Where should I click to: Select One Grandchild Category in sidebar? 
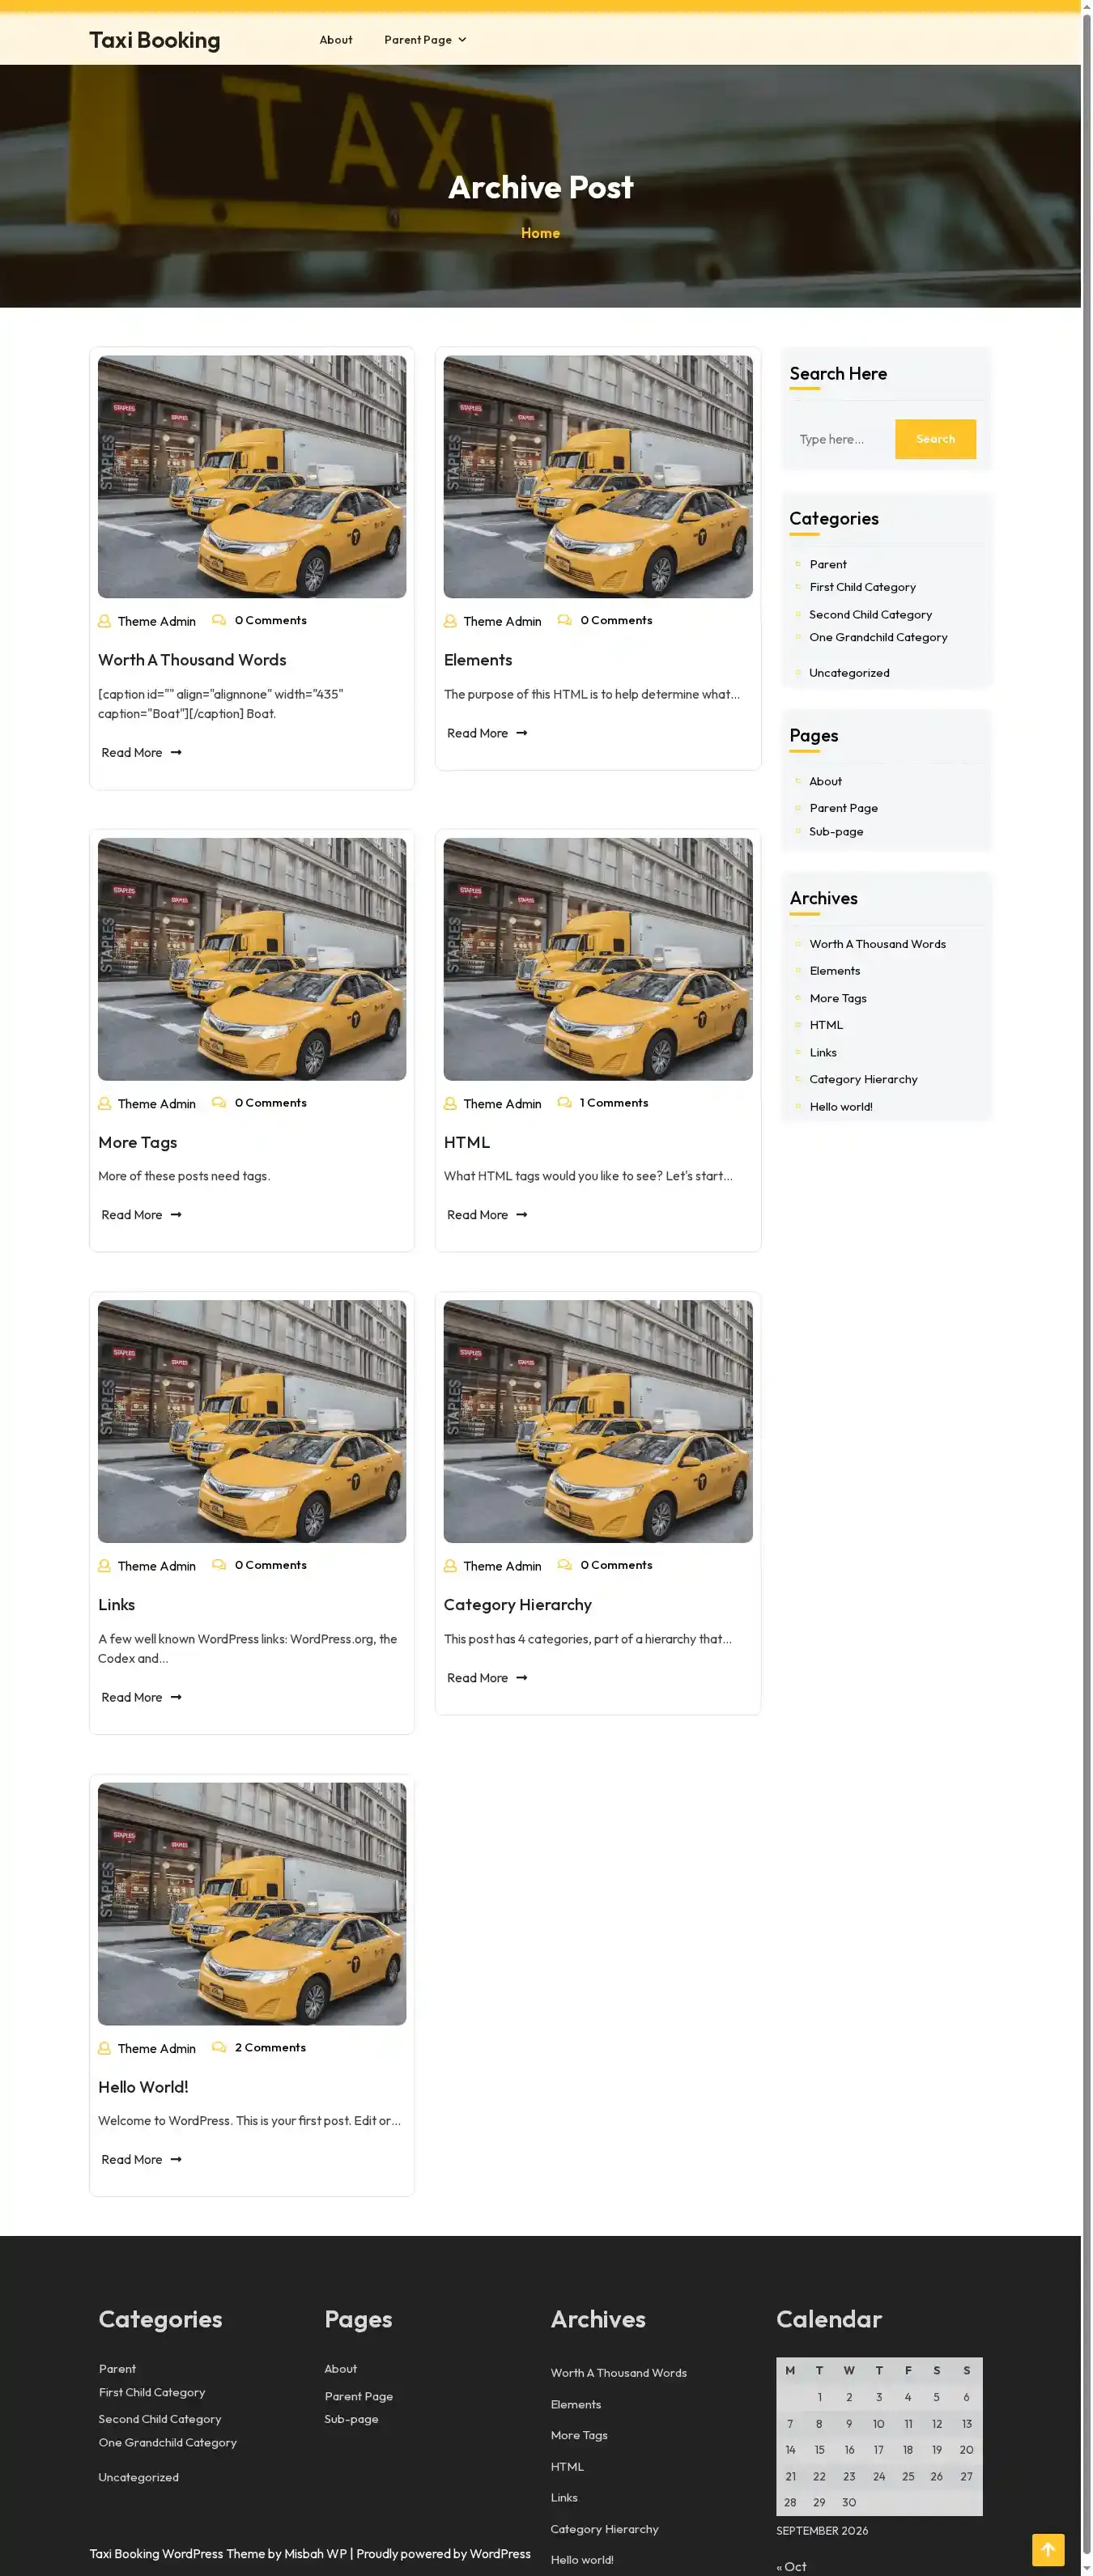pos(878,637)
